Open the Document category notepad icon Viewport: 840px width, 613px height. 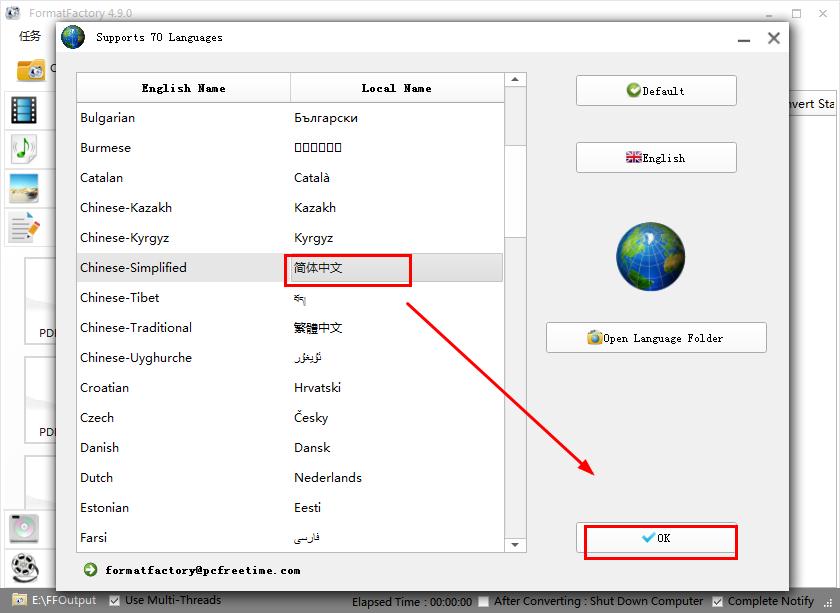(x=24, y=227)
